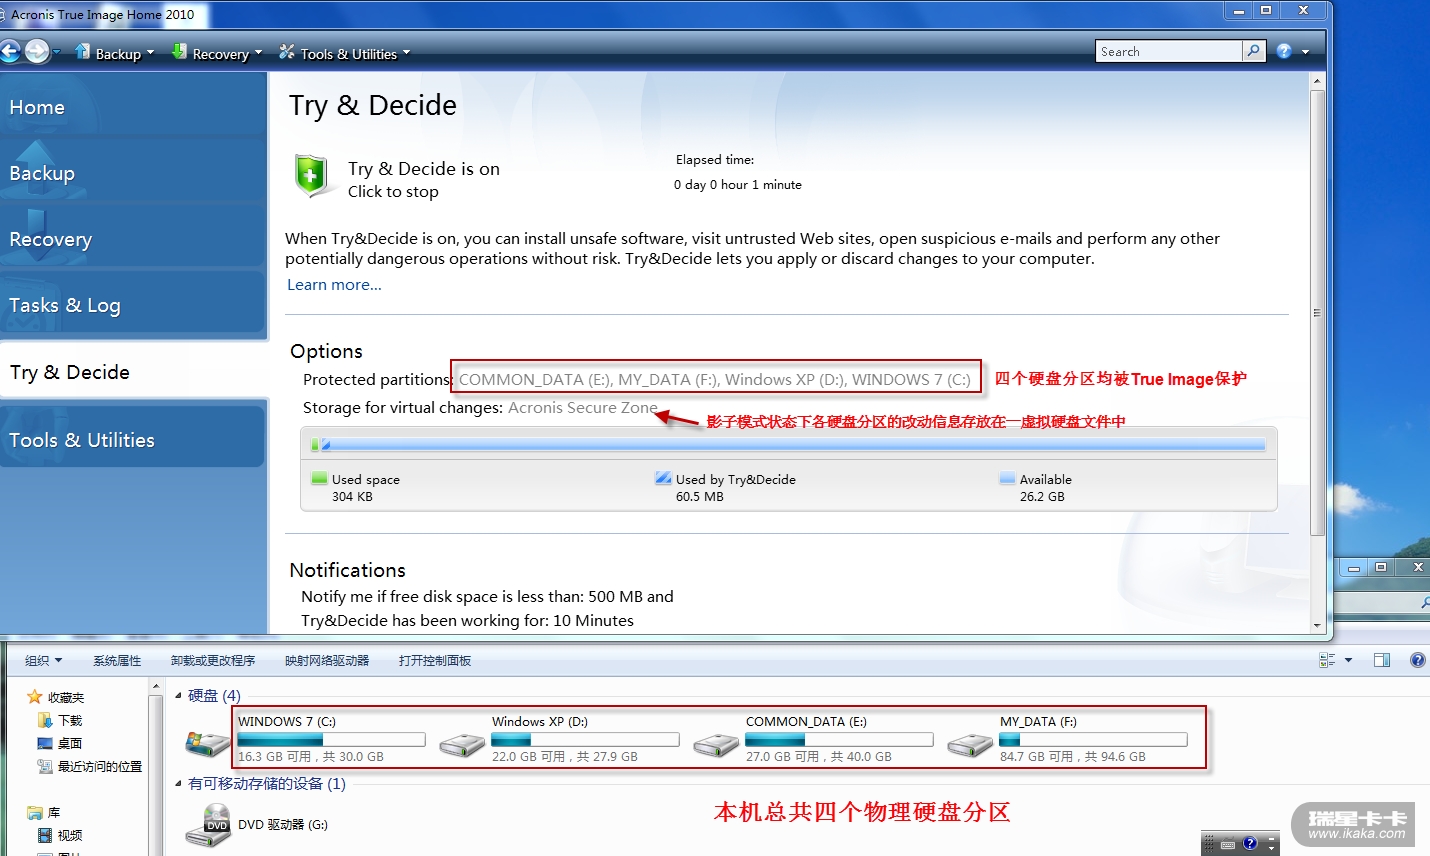Select Backup in the left sidebar

133,172
